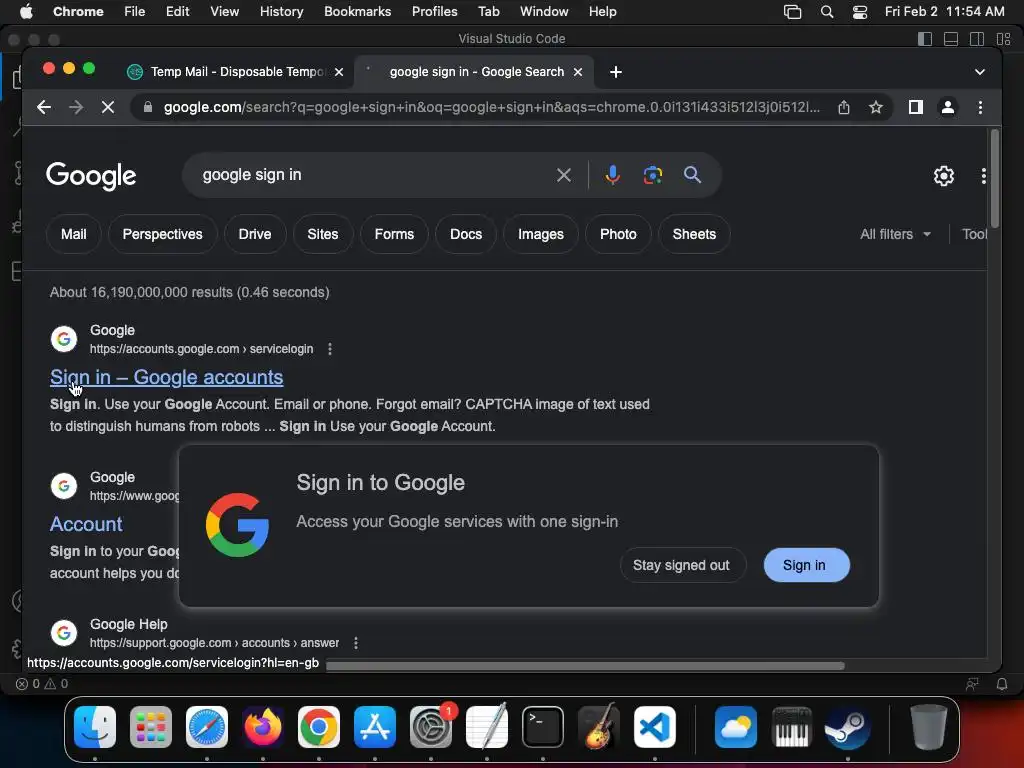Open the Account search result link

pos(86,524)
